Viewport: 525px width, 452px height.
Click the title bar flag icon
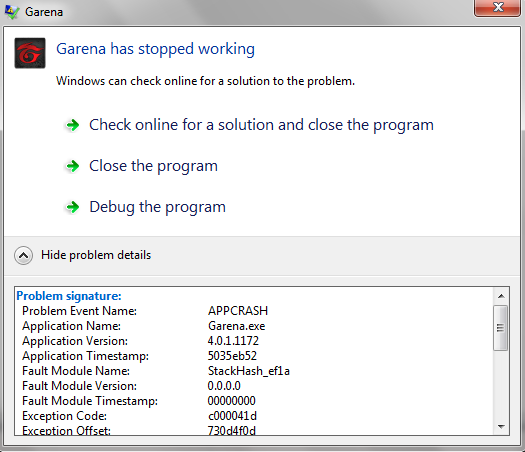12,12
